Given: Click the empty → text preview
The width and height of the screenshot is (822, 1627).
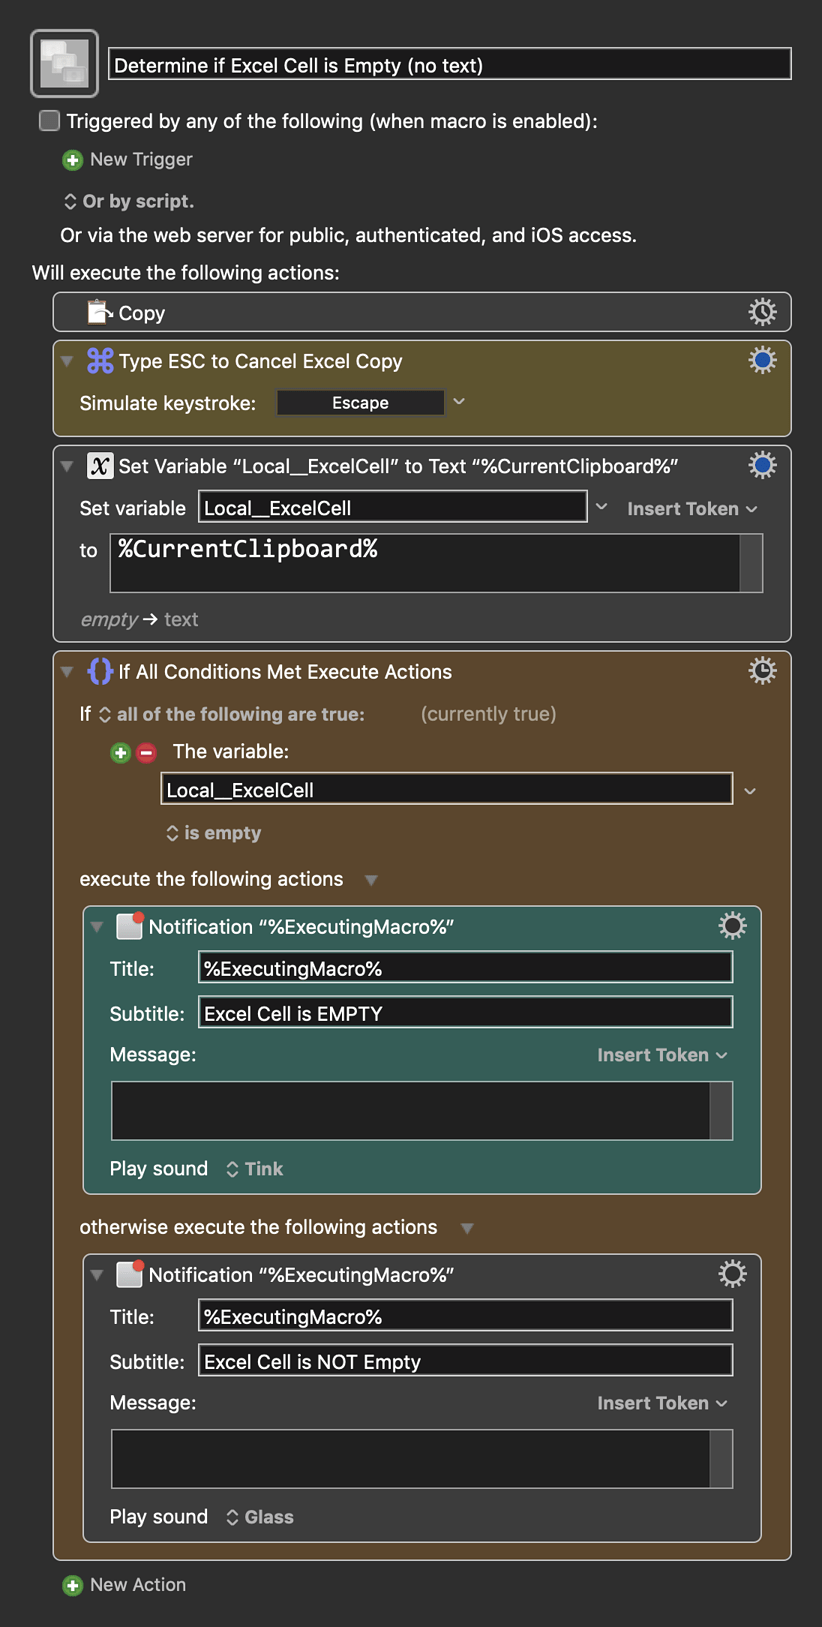Looking at the screenshot, I should [139, 619].
